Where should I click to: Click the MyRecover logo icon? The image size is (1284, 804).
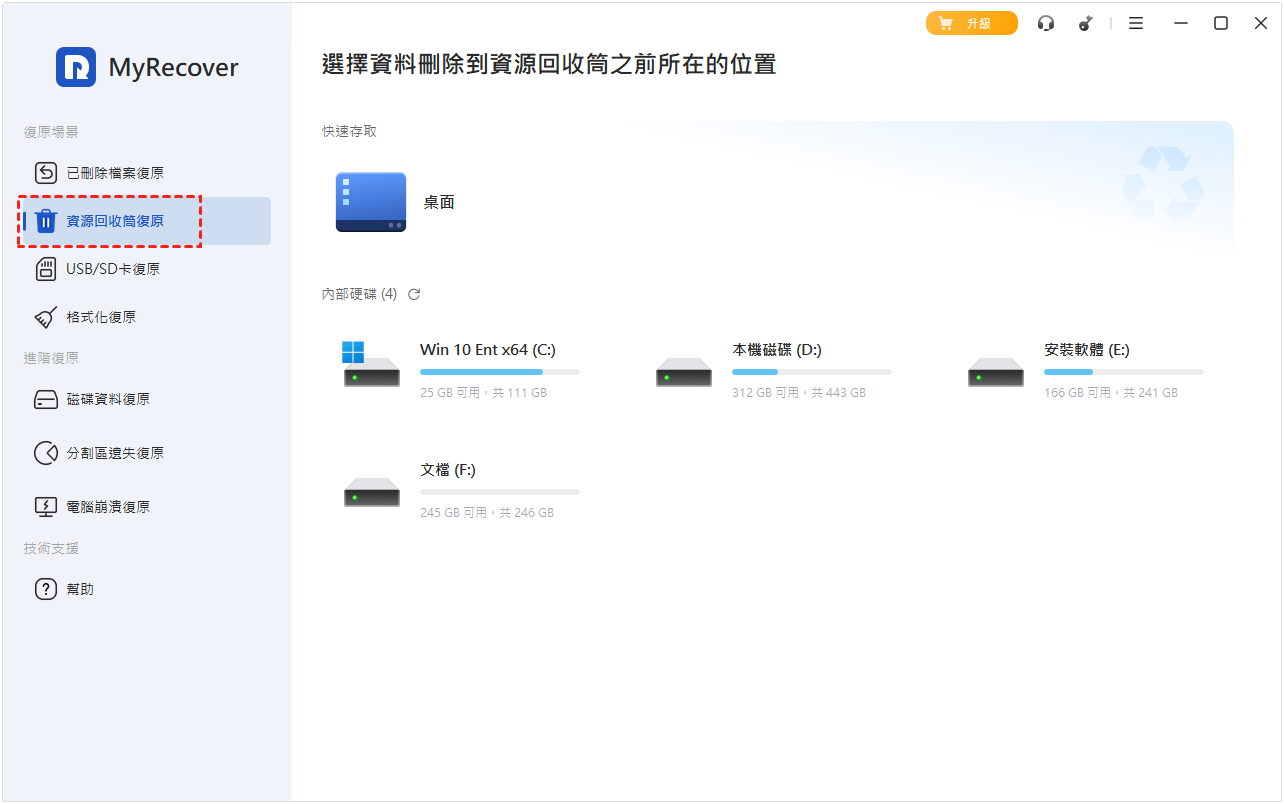[x=76, y=67]
